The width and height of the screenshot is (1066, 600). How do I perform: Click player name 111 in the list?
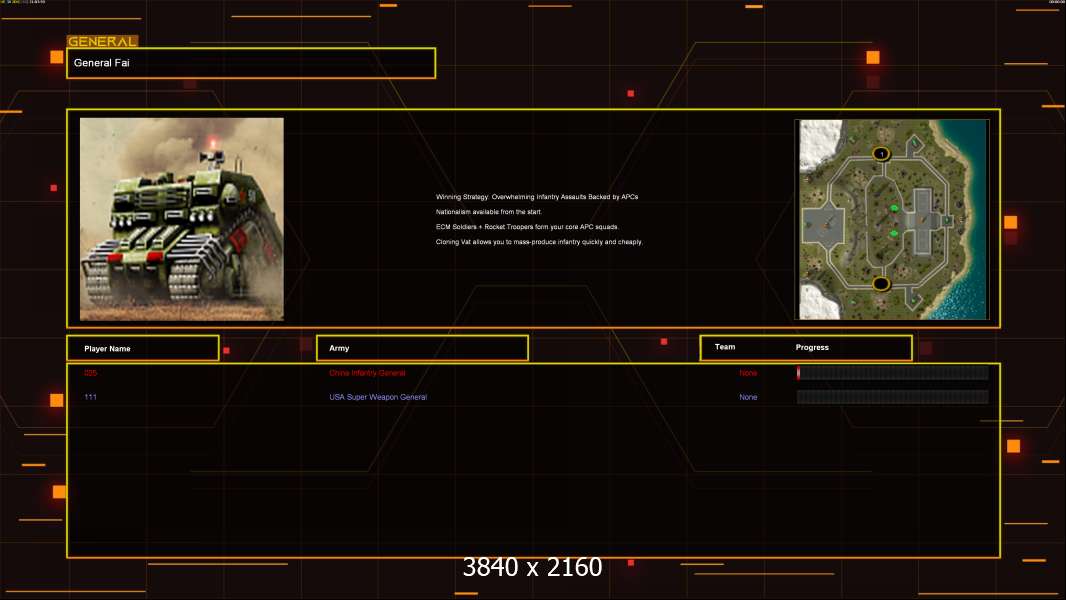coord(90,397)
